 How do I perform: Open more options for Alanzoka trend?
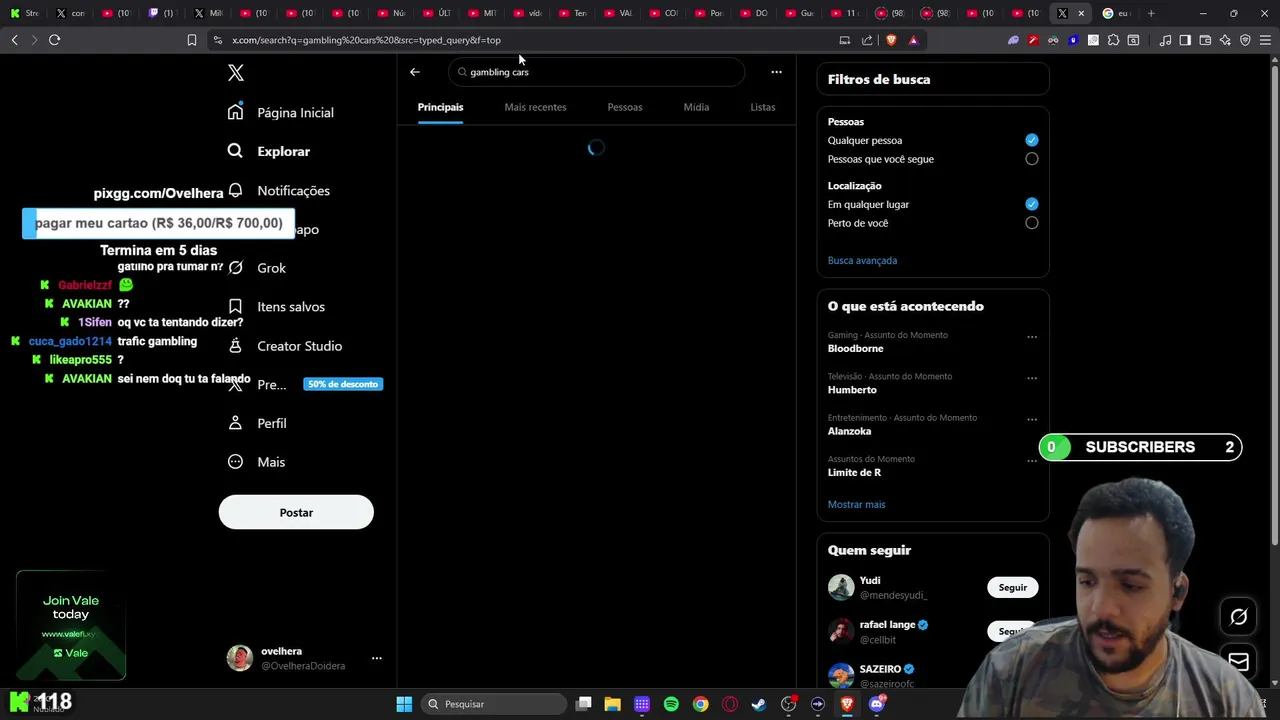(1032, 419)
